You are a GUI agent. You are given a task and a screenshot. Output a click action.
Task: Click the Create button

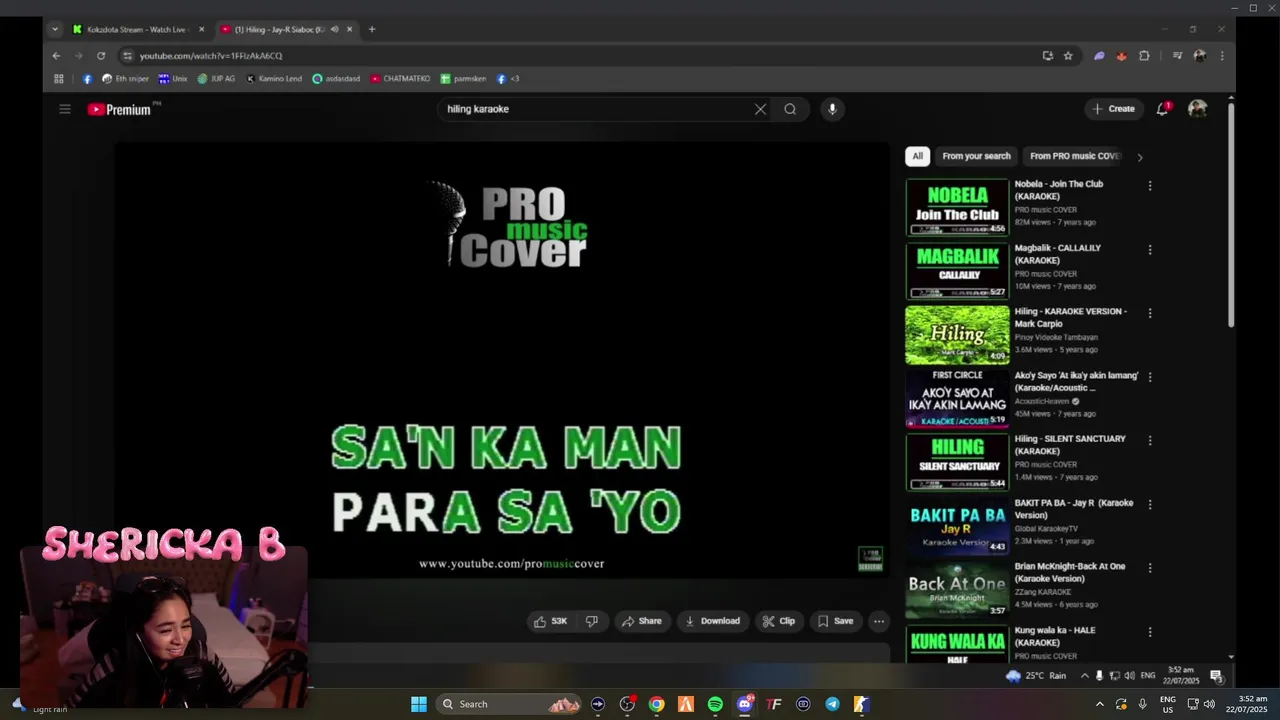1113,109
